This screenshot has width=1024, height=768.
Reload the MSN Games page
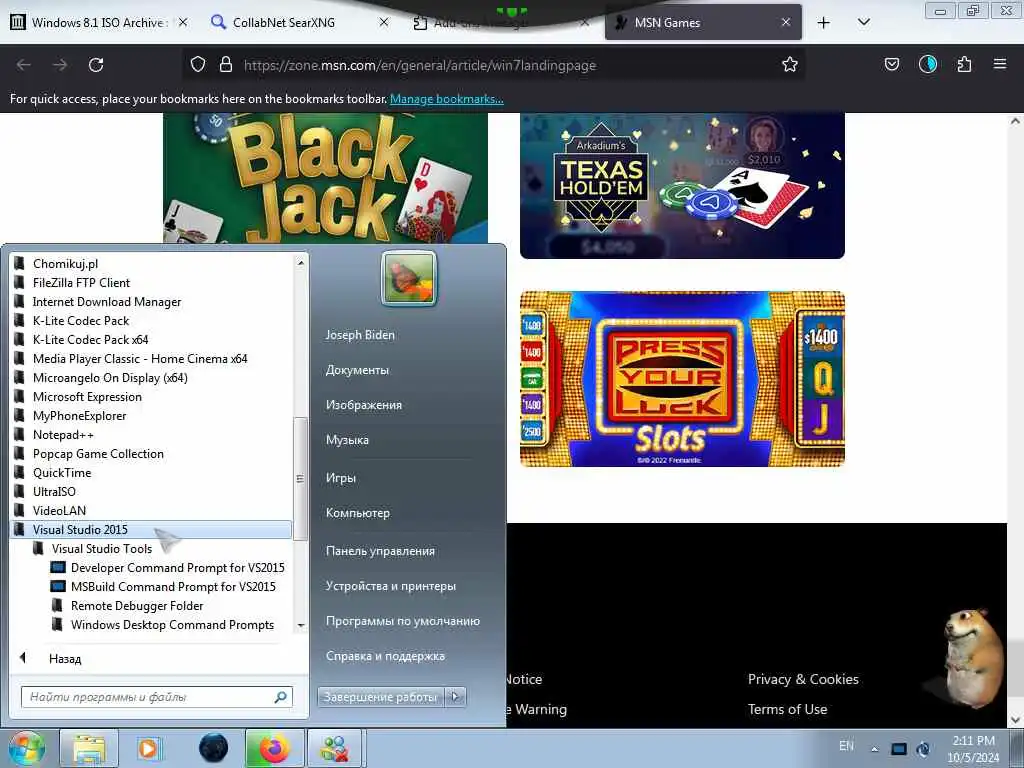[x=96, y=65]
